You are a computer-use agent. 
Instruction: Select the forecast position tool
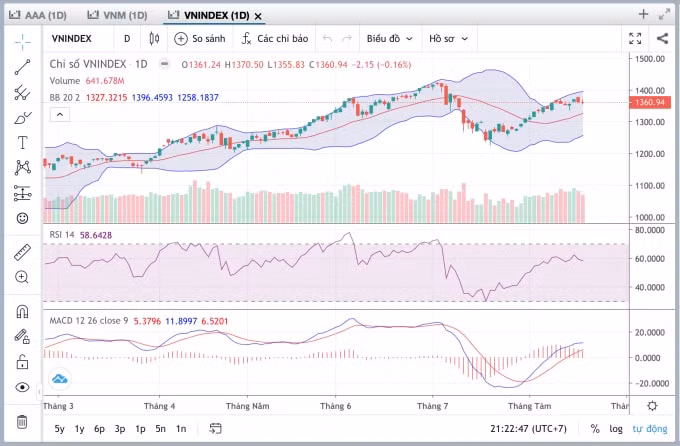click(x=23, y=193)
